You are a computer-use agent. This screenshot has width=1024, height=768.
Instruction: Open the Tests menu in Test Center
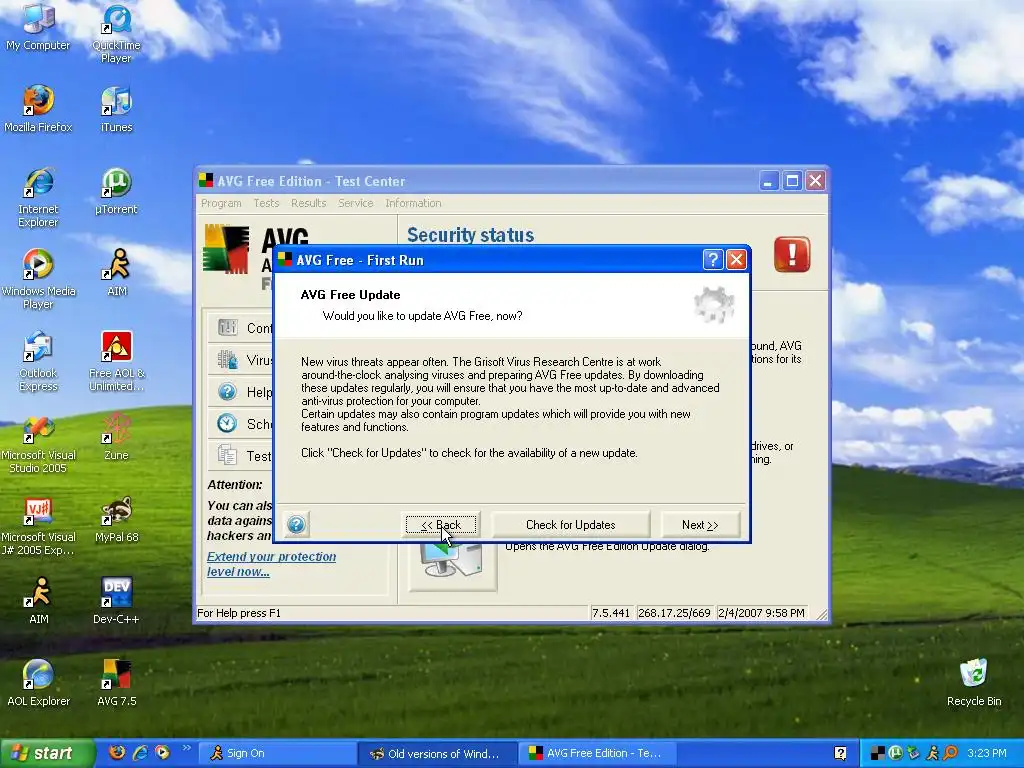266,203
